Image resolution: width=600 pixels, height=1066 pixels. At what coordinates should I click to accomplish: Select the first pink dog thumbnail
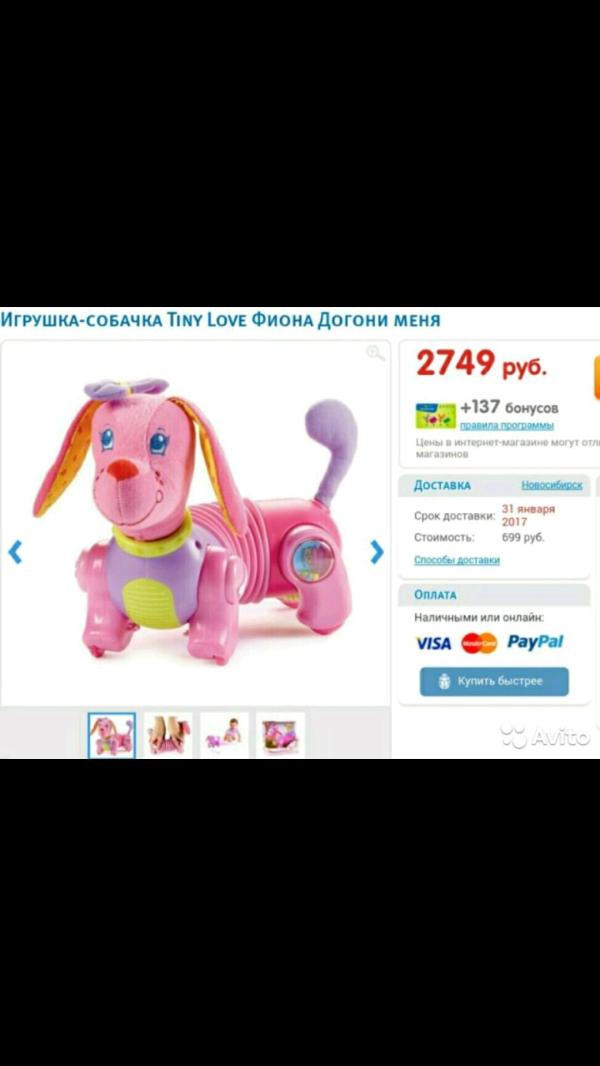tap(111, 735)
